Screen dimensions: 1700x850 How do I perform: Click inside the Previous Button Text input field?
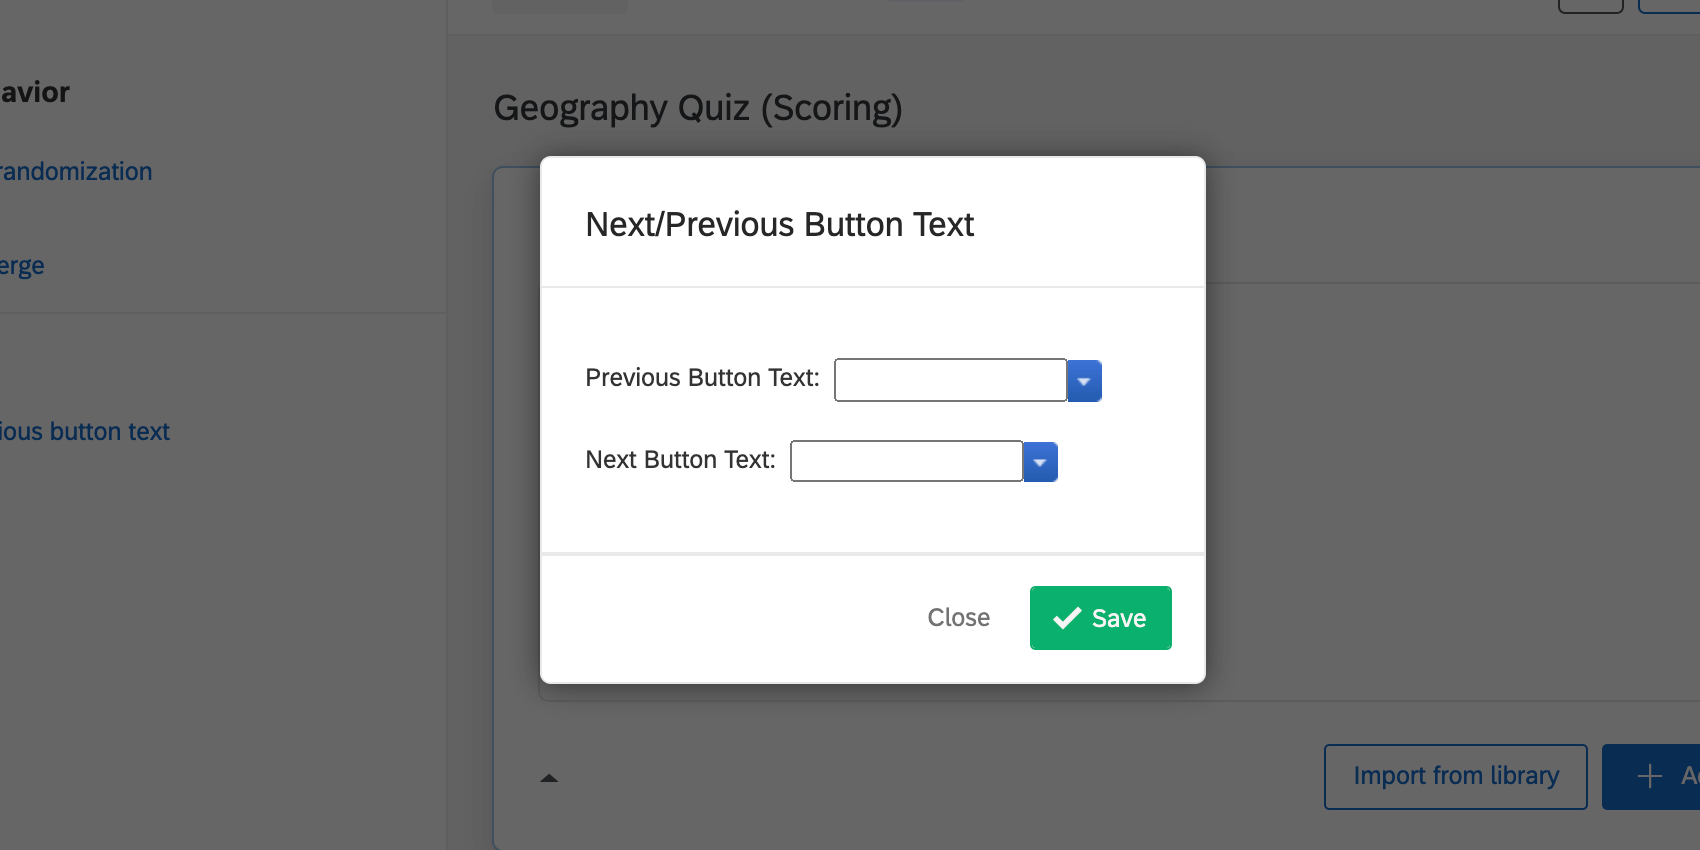click(x=948, y=380)
